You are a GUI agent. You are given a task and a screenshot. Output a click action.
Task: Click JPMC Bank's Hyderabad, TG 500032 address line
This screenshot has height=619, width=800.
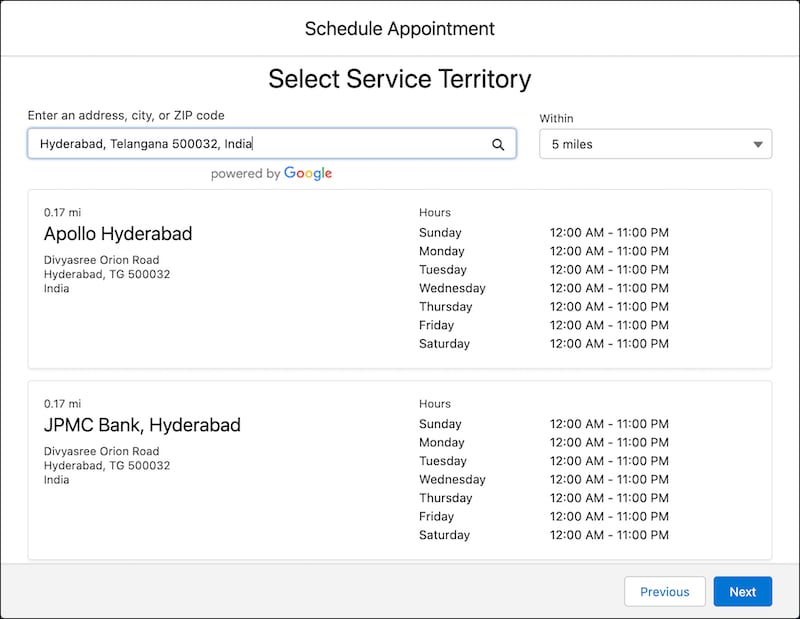[107, 465]
